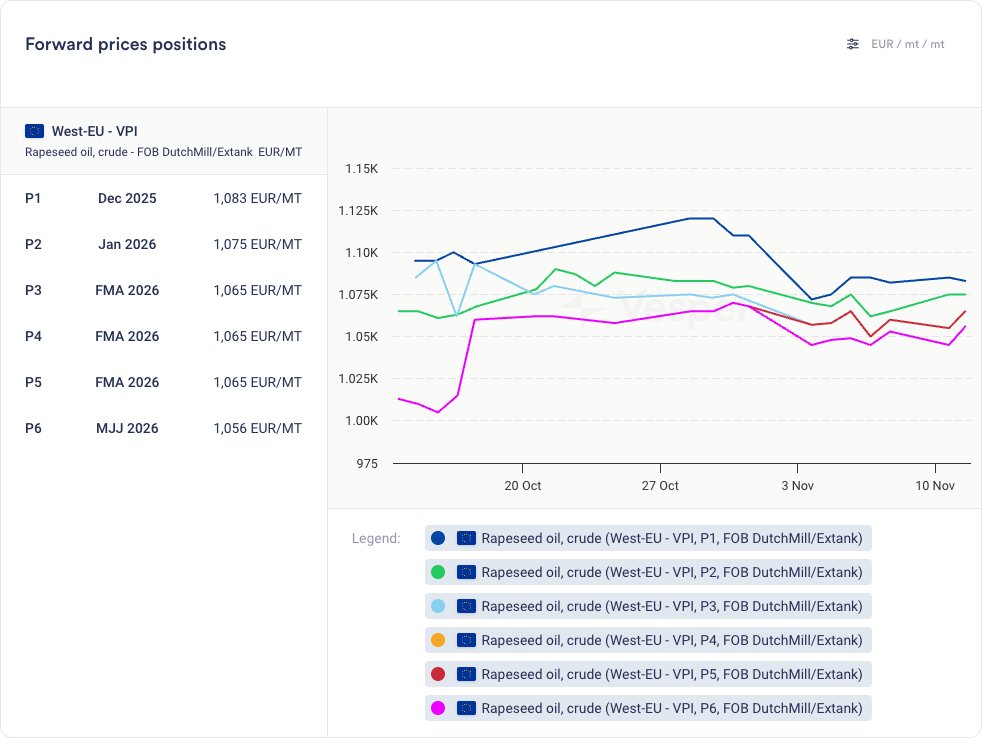The image size is (982, 738).
Task: Click the EU flag in P5 legend entry
Action: 465,674
